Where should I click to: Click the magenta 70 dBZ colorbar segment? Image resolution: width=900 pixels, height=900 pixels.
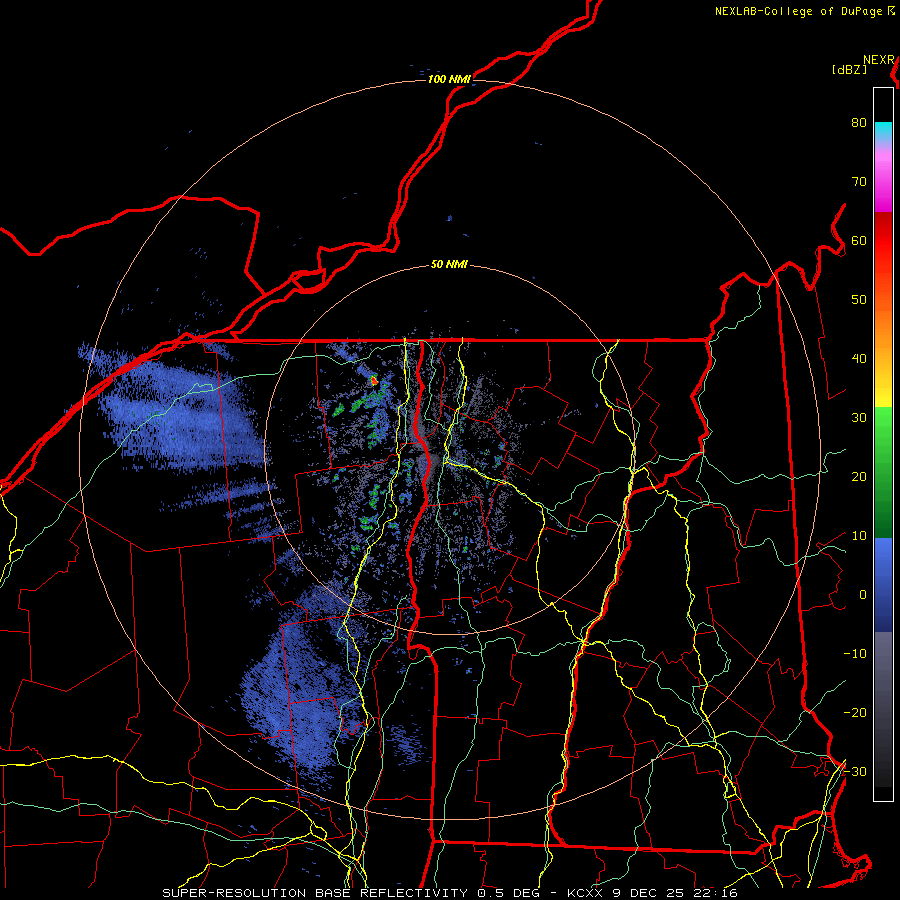coord(883,184)
